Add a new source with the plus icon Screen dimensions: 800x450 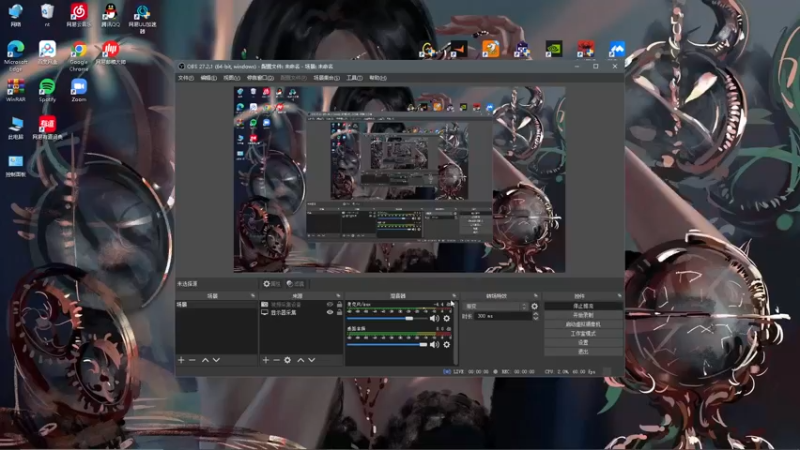click(265, 360)
